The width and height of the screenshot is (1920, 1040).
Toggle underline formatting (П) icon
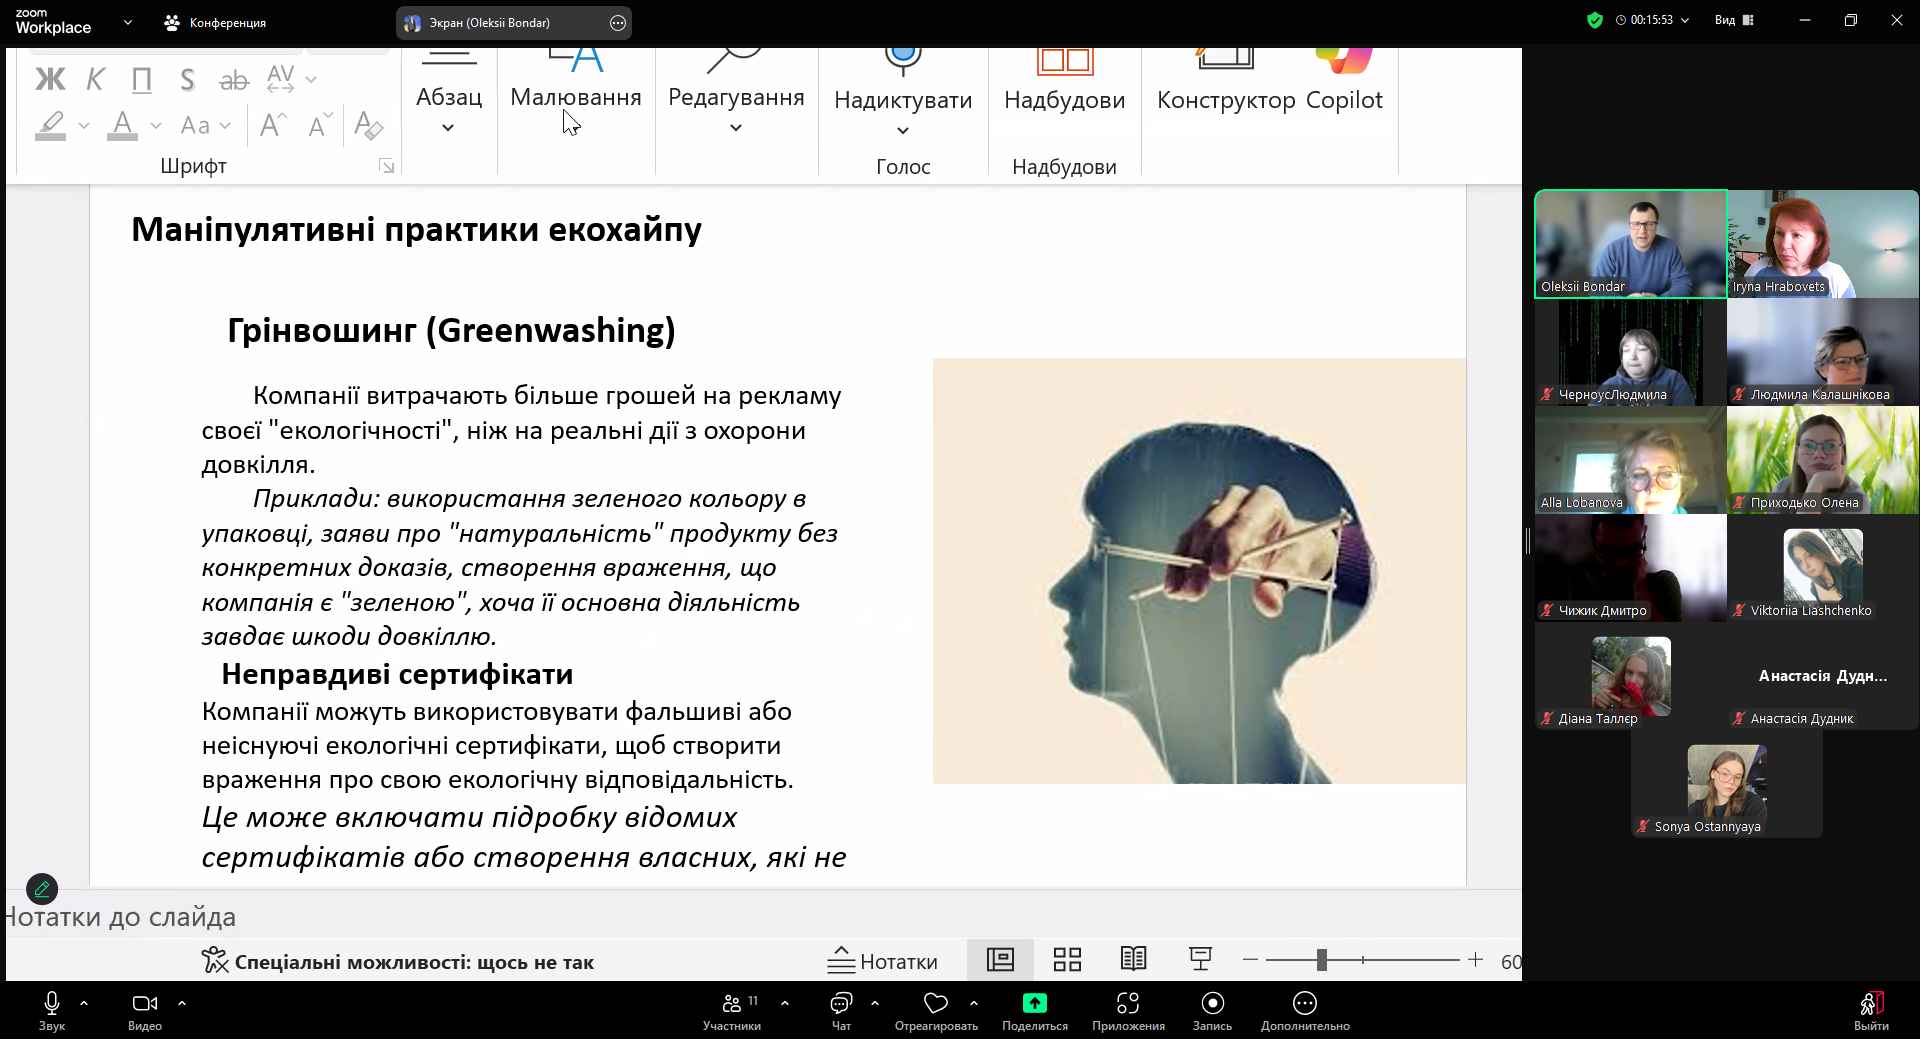point(142,79)
